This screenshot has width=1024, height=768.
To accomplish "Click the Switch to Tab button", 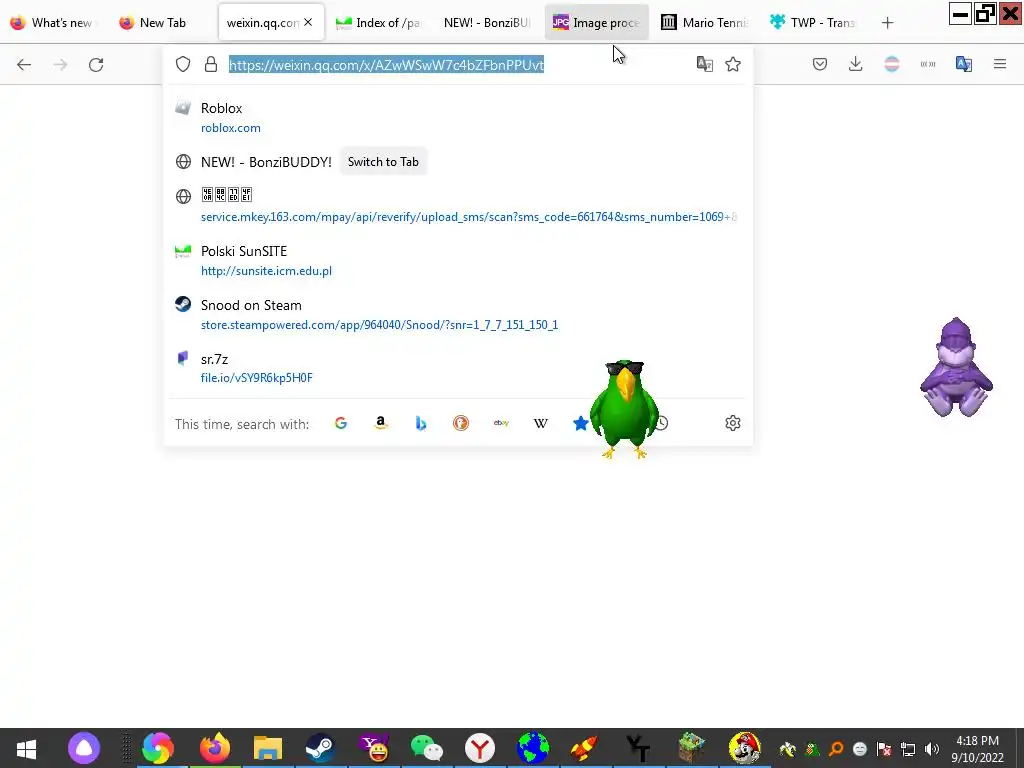I will pyautogui.click(x=383, y=162).
